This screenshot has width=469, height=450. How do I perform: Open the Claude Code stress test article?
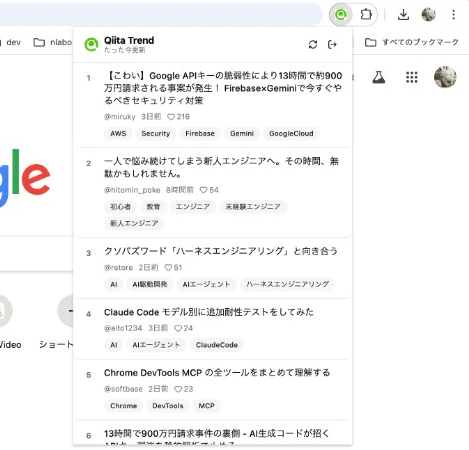209,312
